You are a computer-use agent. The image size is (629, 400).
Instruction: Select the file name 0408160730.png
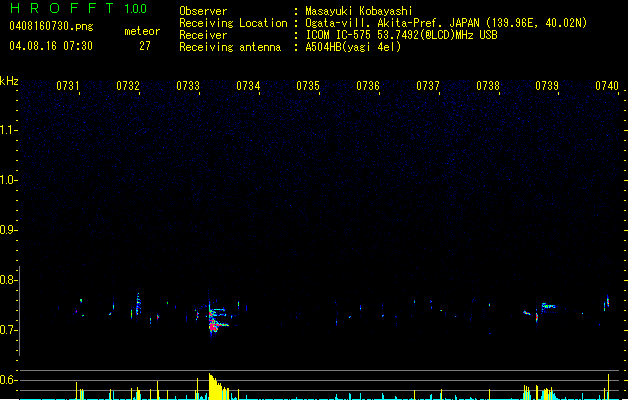click(x=51, y=26)
